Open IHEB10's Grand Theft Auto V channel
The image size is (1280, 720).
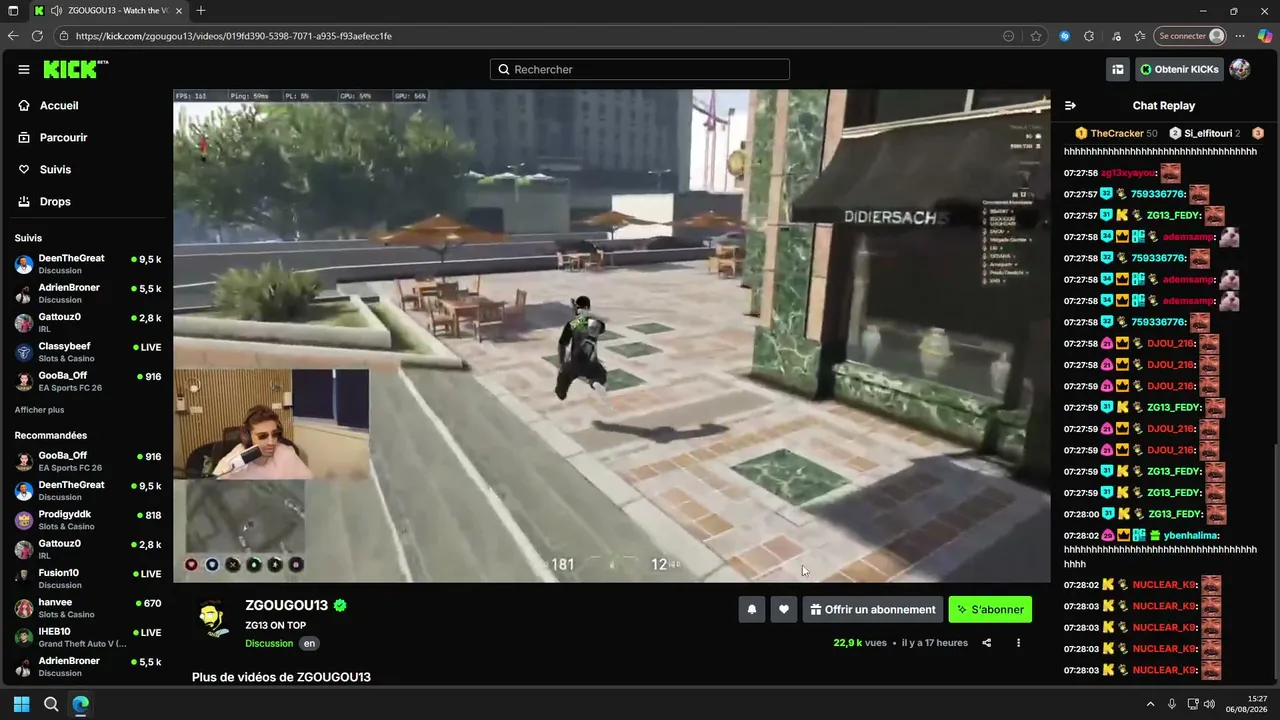pyautogui.click(x=87, y=637)
